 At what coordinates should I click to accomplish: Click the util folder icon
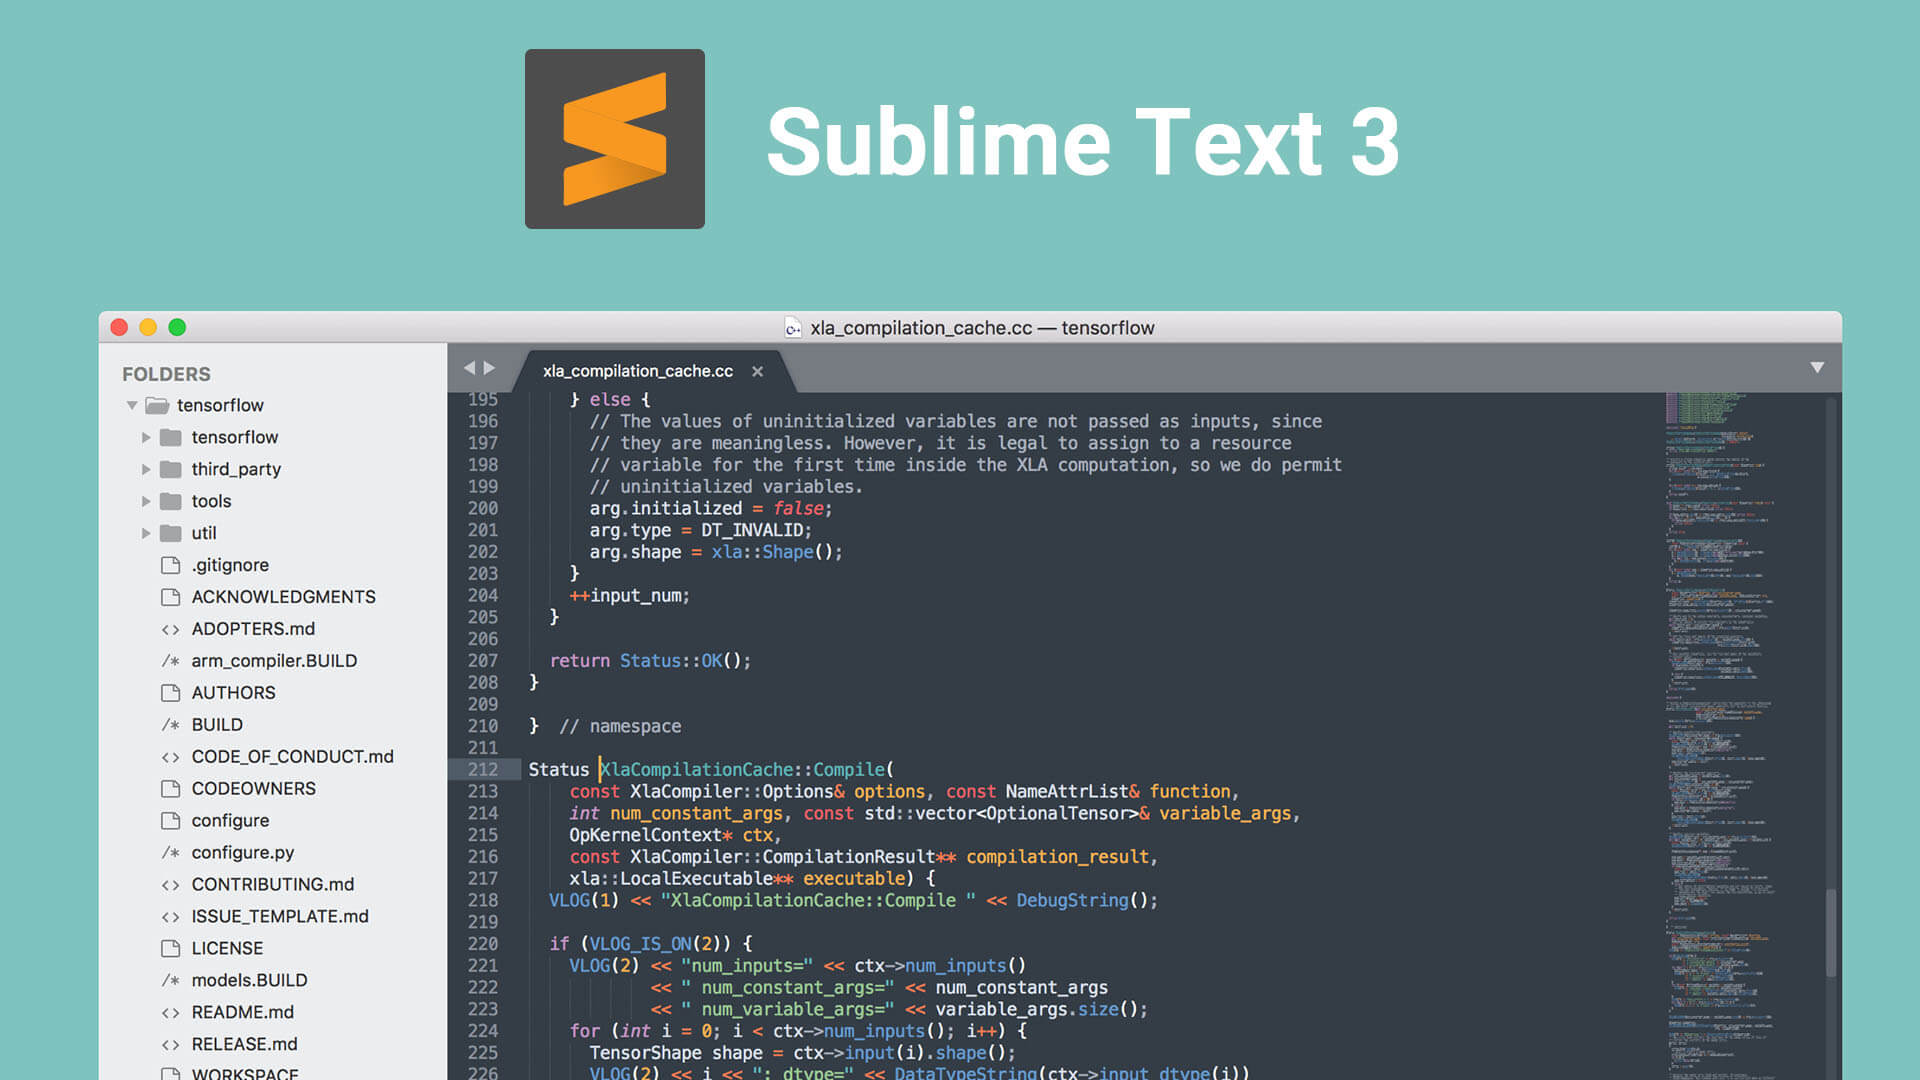(x=171, y=533)
